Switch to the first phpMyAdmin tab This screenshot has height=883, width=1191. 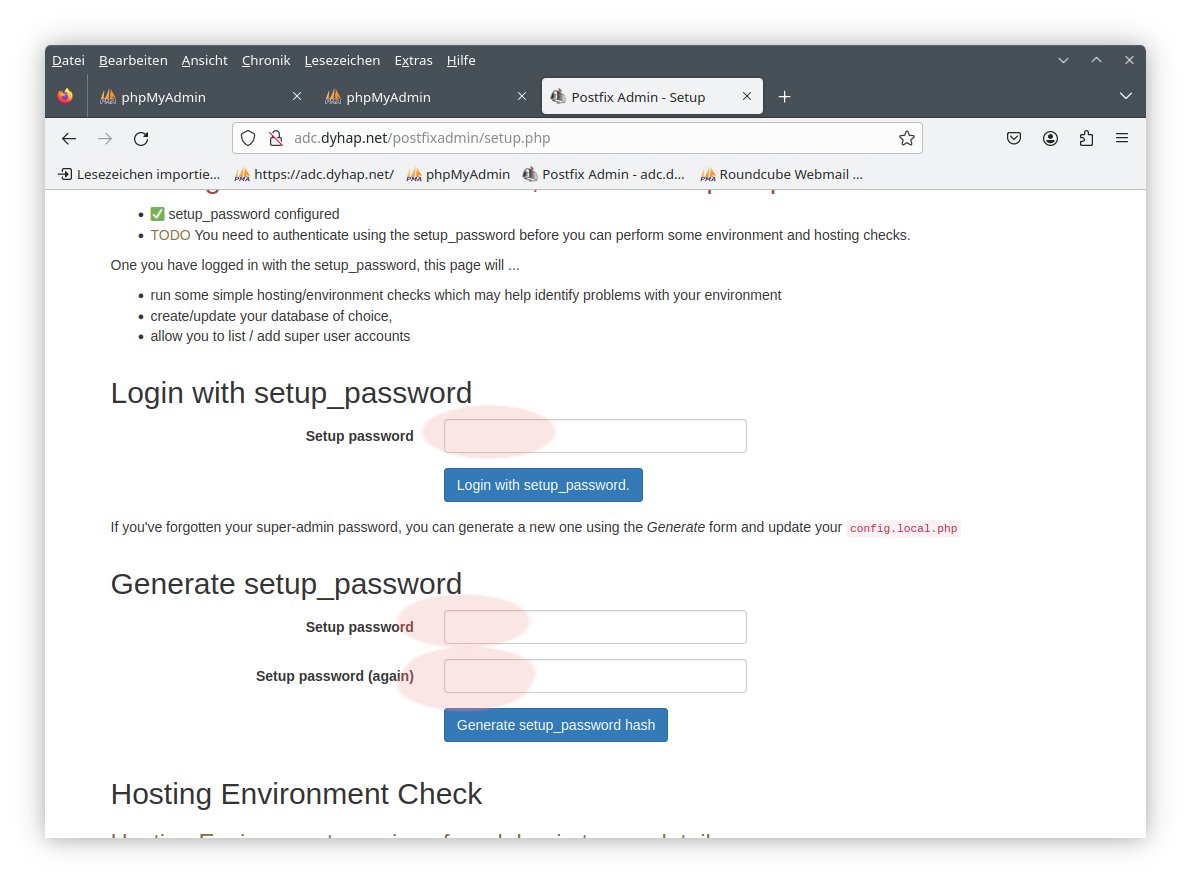[190, 97]
